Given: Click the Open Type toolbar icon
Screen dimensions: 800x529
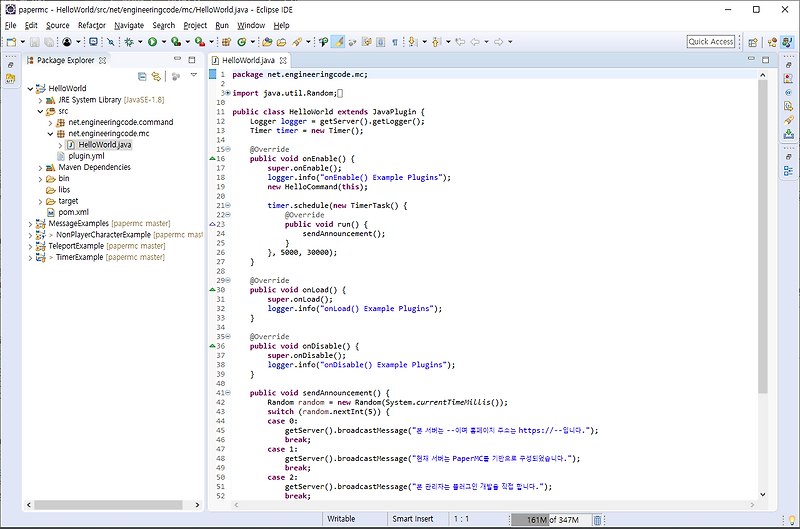Looking at the screenshot, I should (267, 42).
